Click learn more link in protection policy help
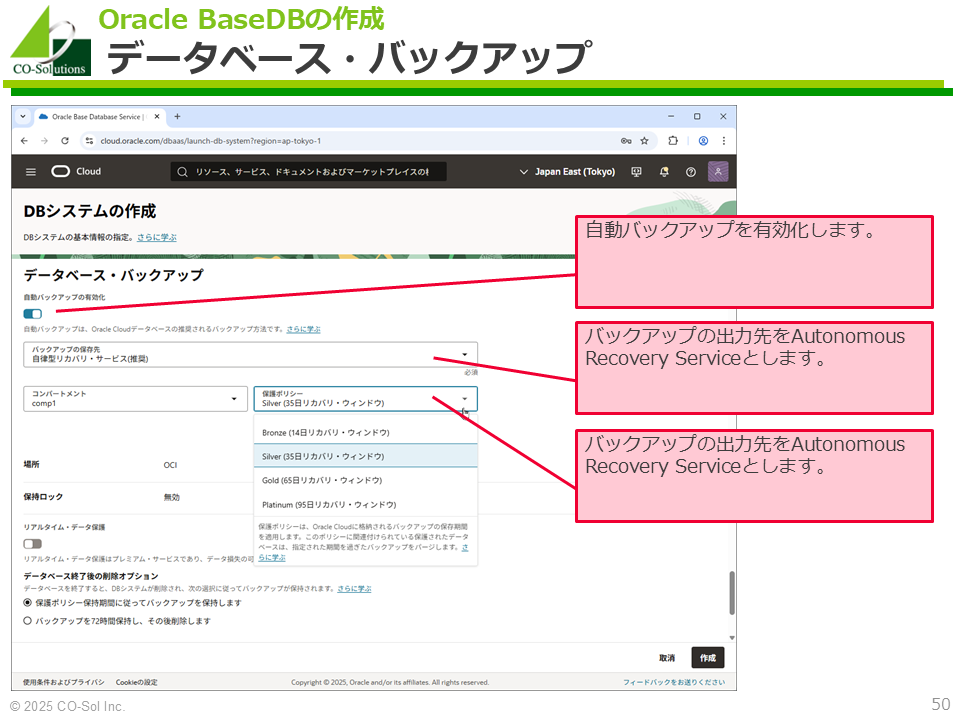This screenshot has width=960, height=720. pos(272,558)
